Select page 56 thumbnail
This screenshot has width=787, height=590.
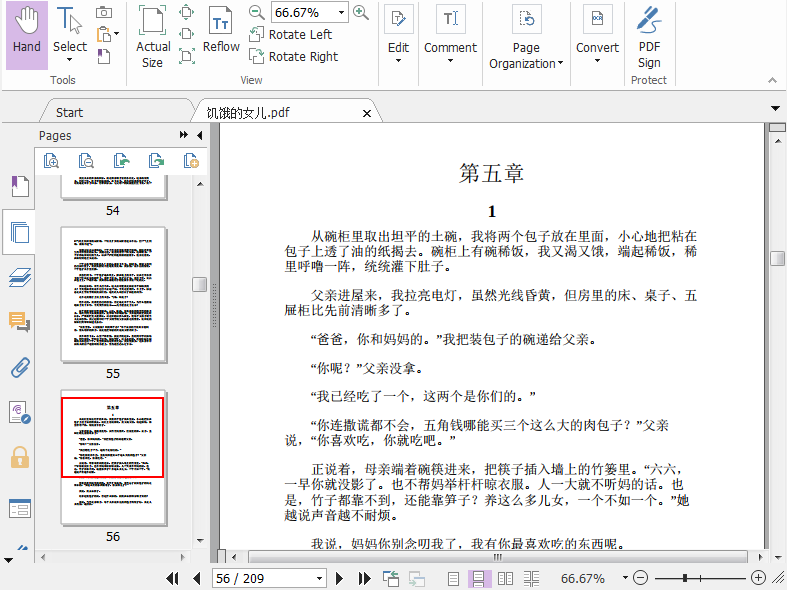pos(113,458)
